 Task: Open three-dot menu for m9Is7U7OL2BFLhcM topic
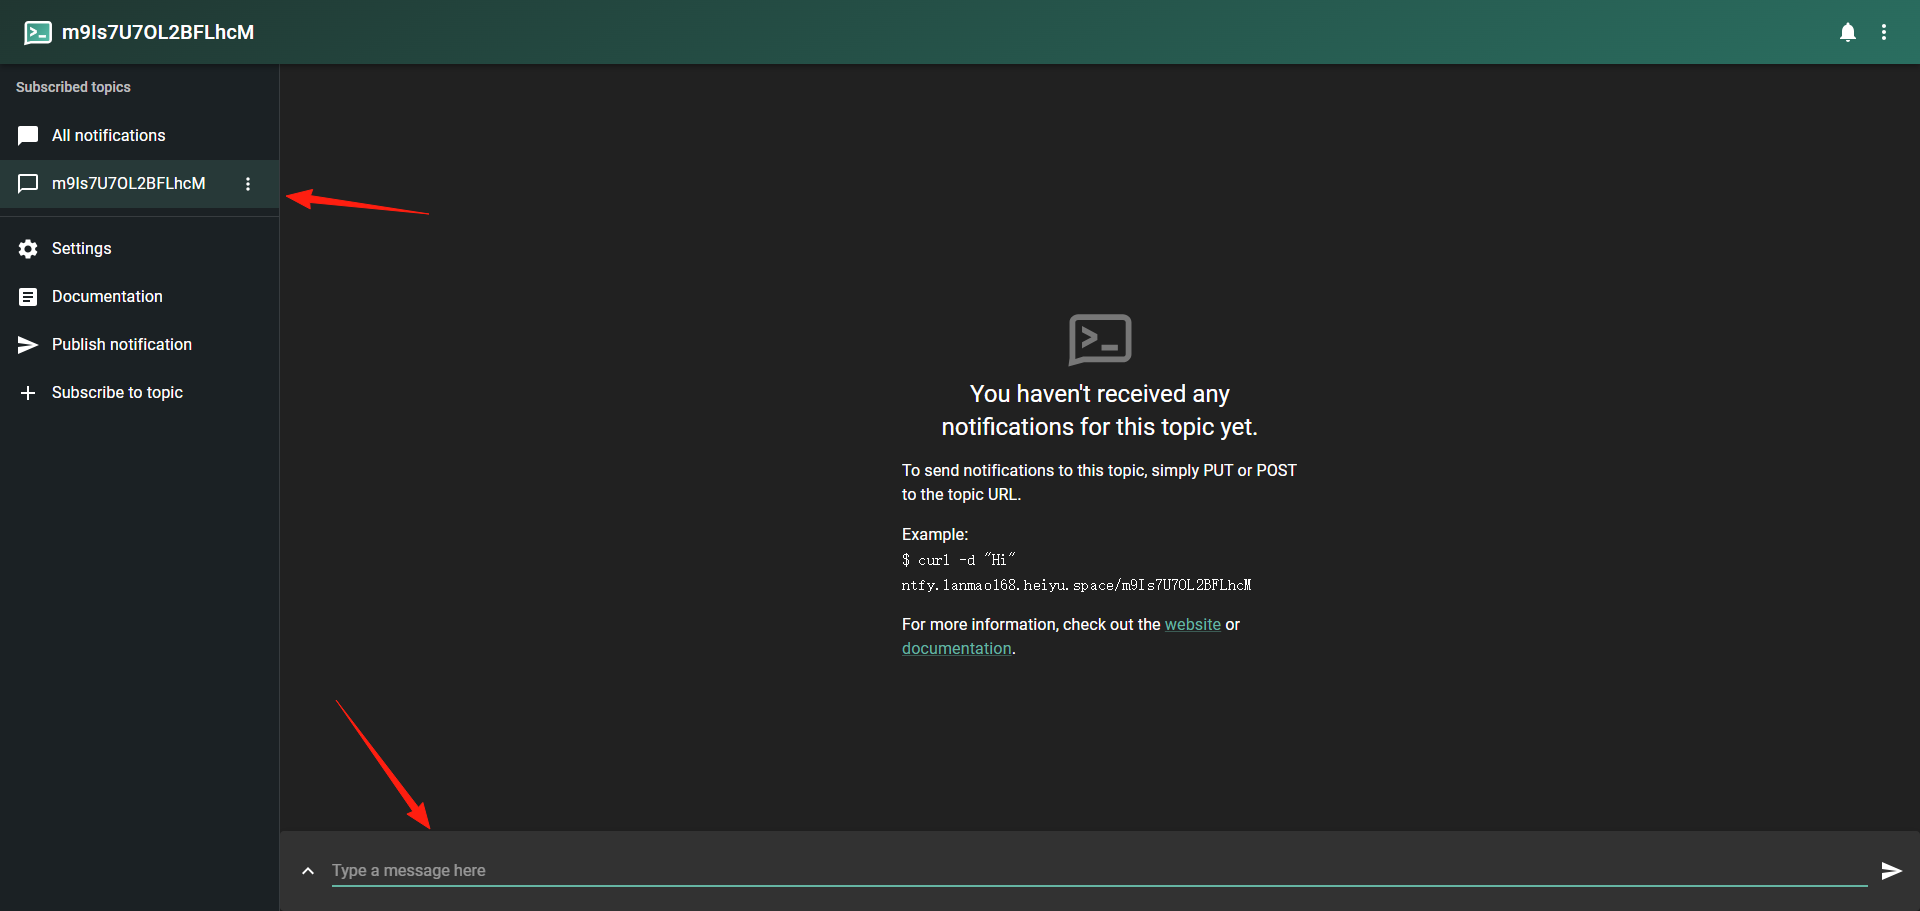[248, 184]
